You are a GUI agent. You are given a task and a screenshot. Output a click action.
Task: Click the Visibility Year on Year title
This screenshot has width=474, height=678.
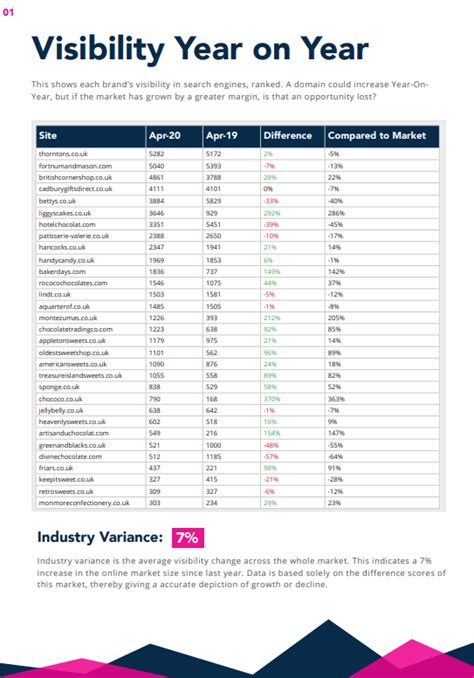[200, 49]
